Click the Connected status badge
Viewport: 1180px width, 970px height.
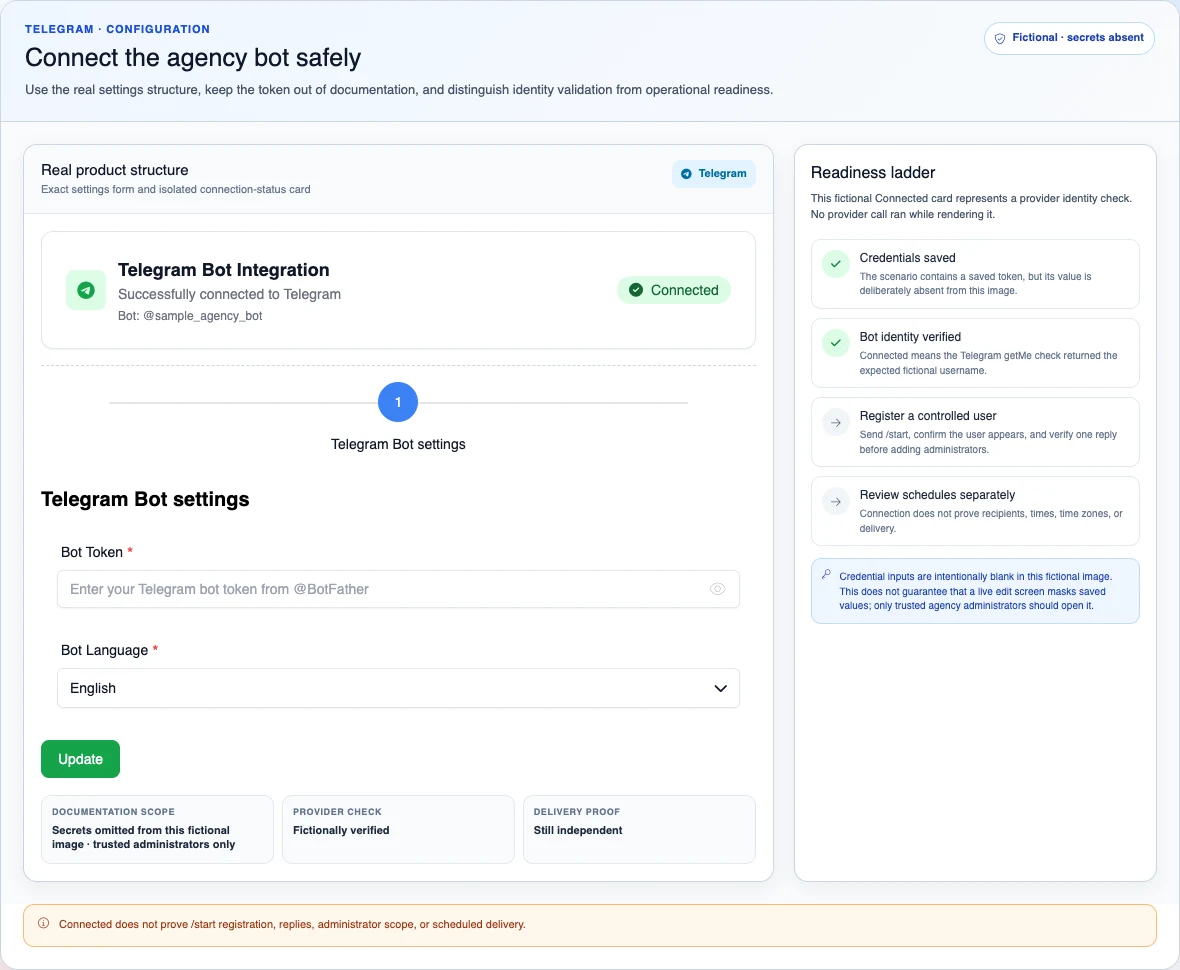tap(674, 290)
